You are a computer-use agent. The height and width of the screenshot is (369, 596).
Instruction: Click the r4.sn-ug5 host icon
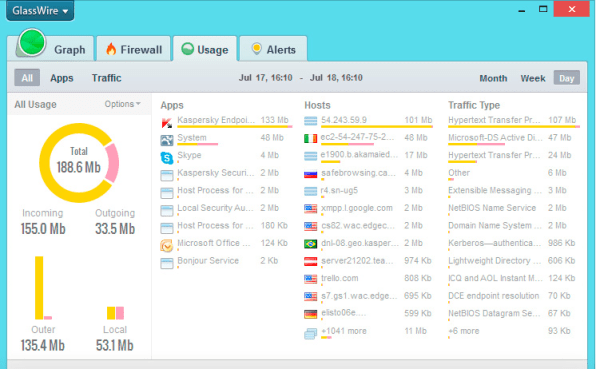311,192
